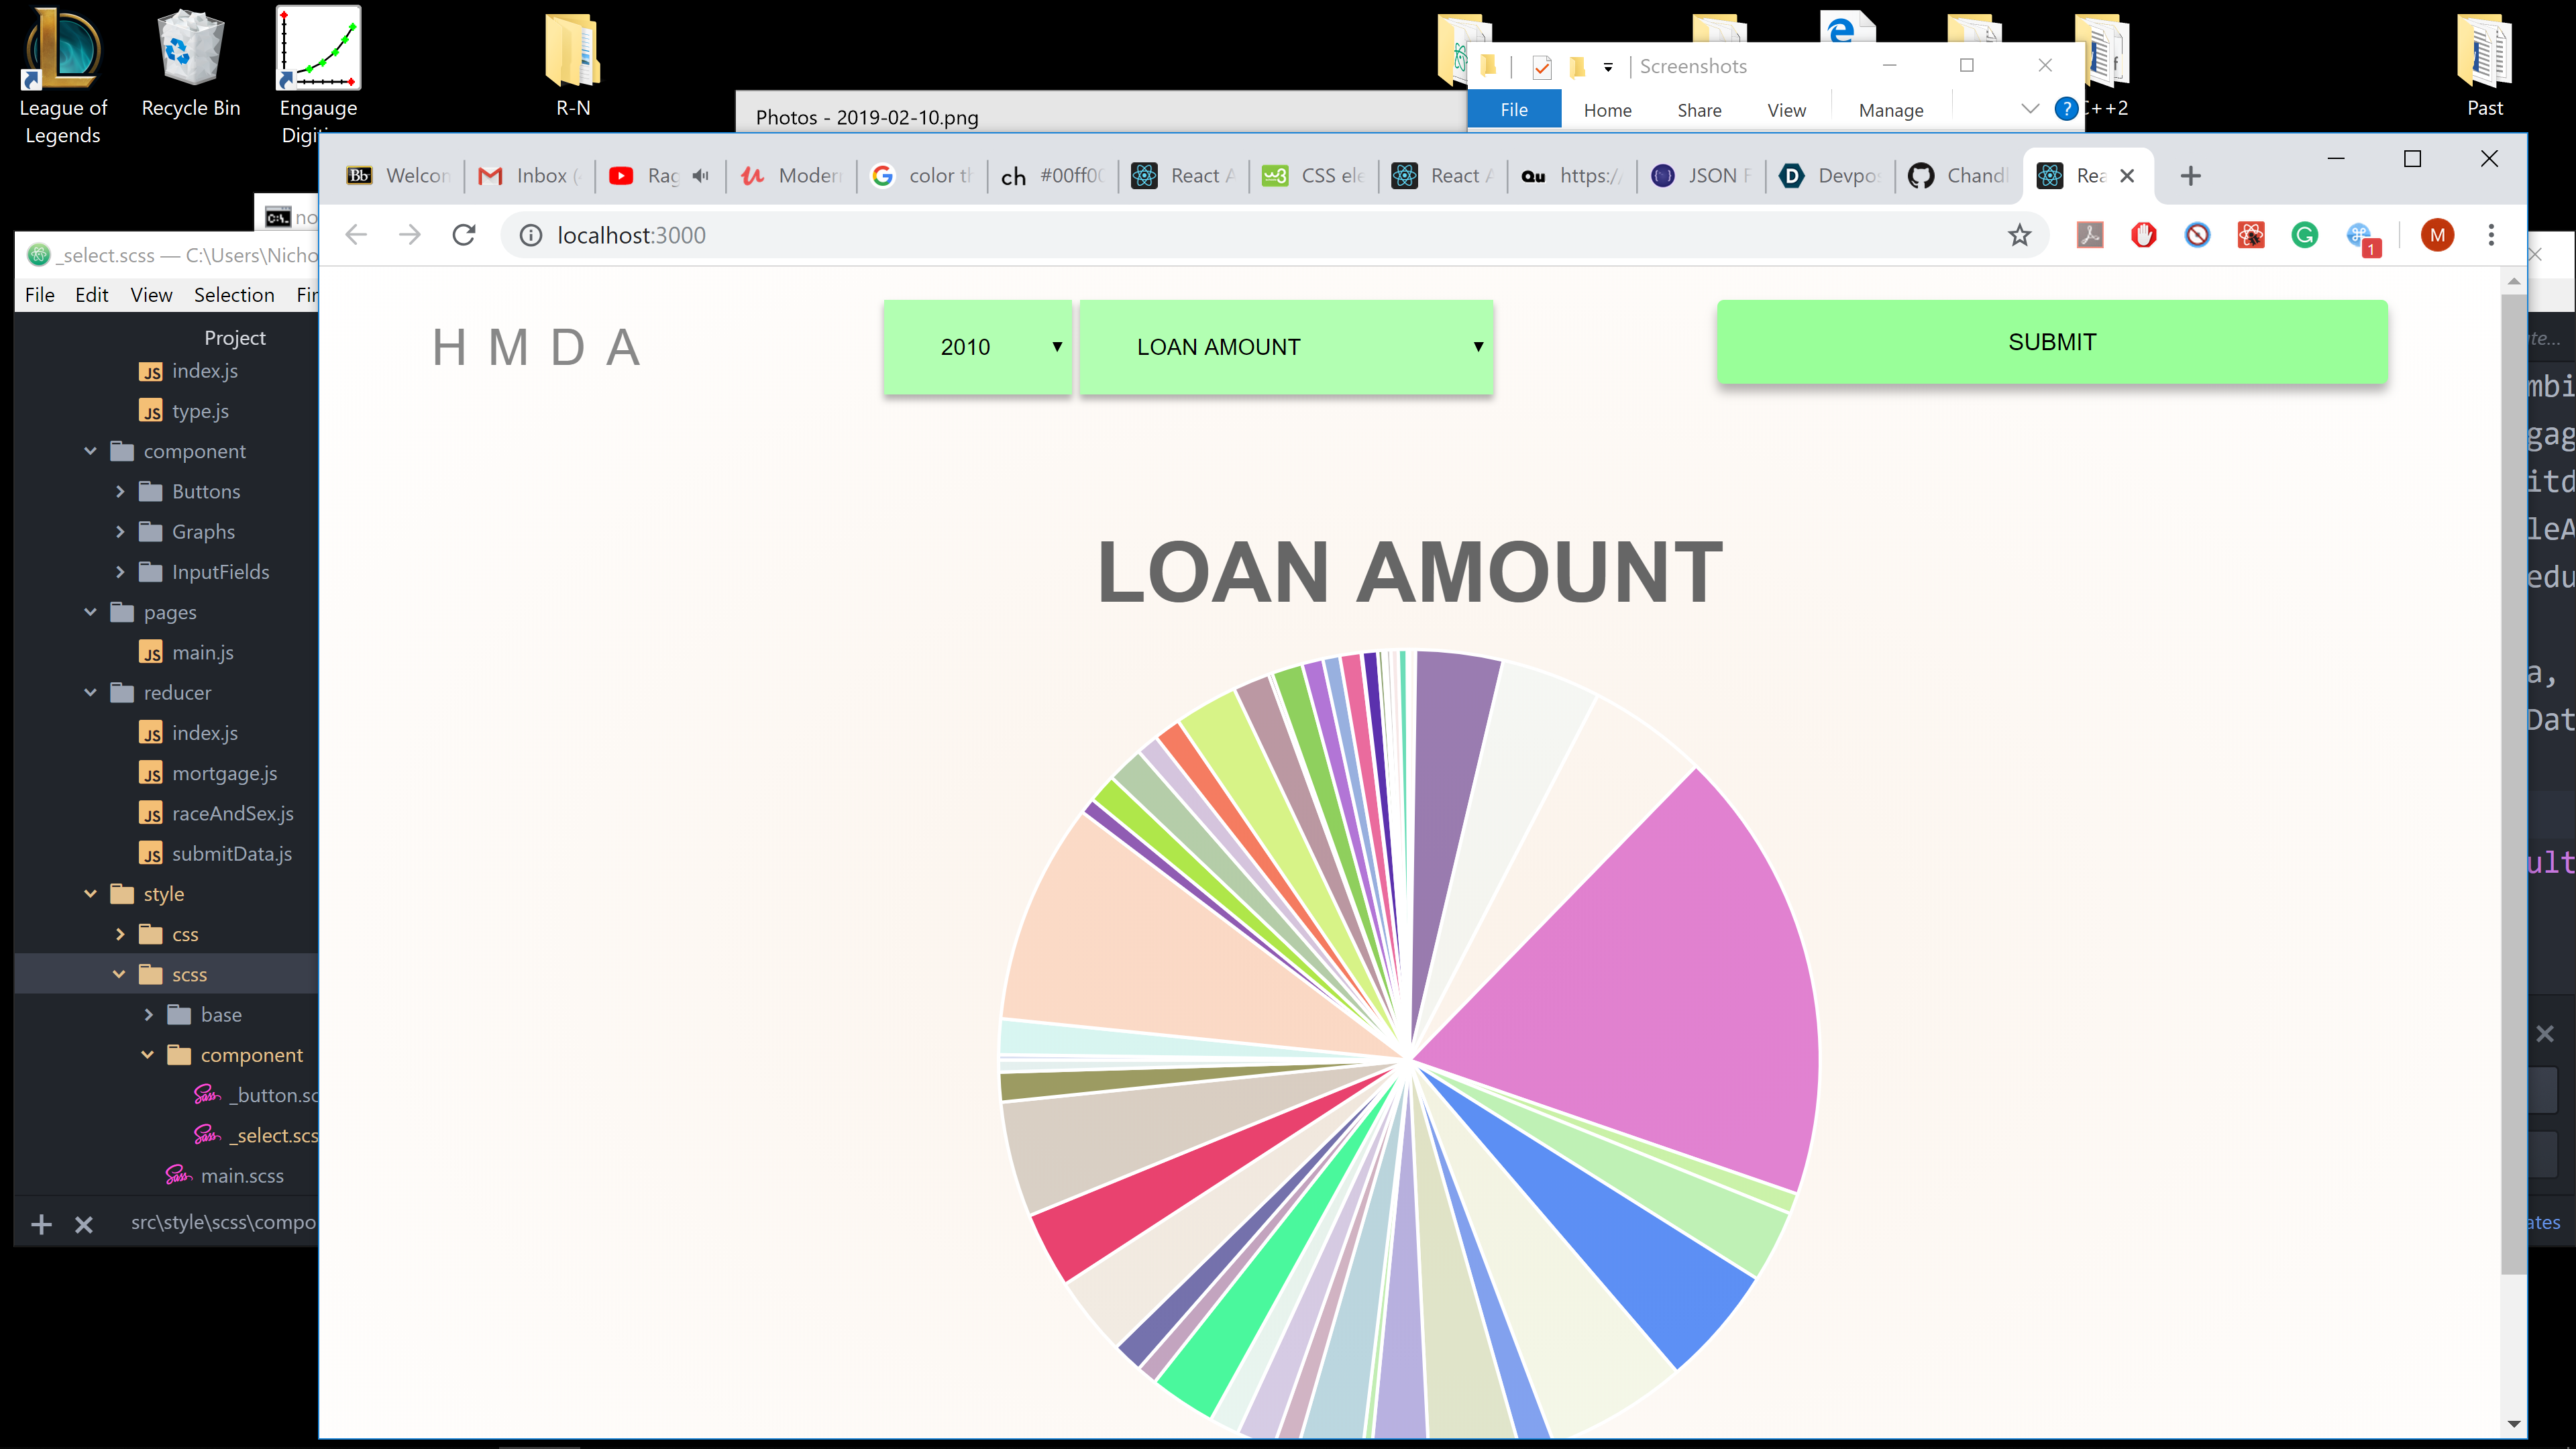Click the M profile avatar in Chrome
This screenshot has height=1449, width=2576.
[x=2437, y=235]
